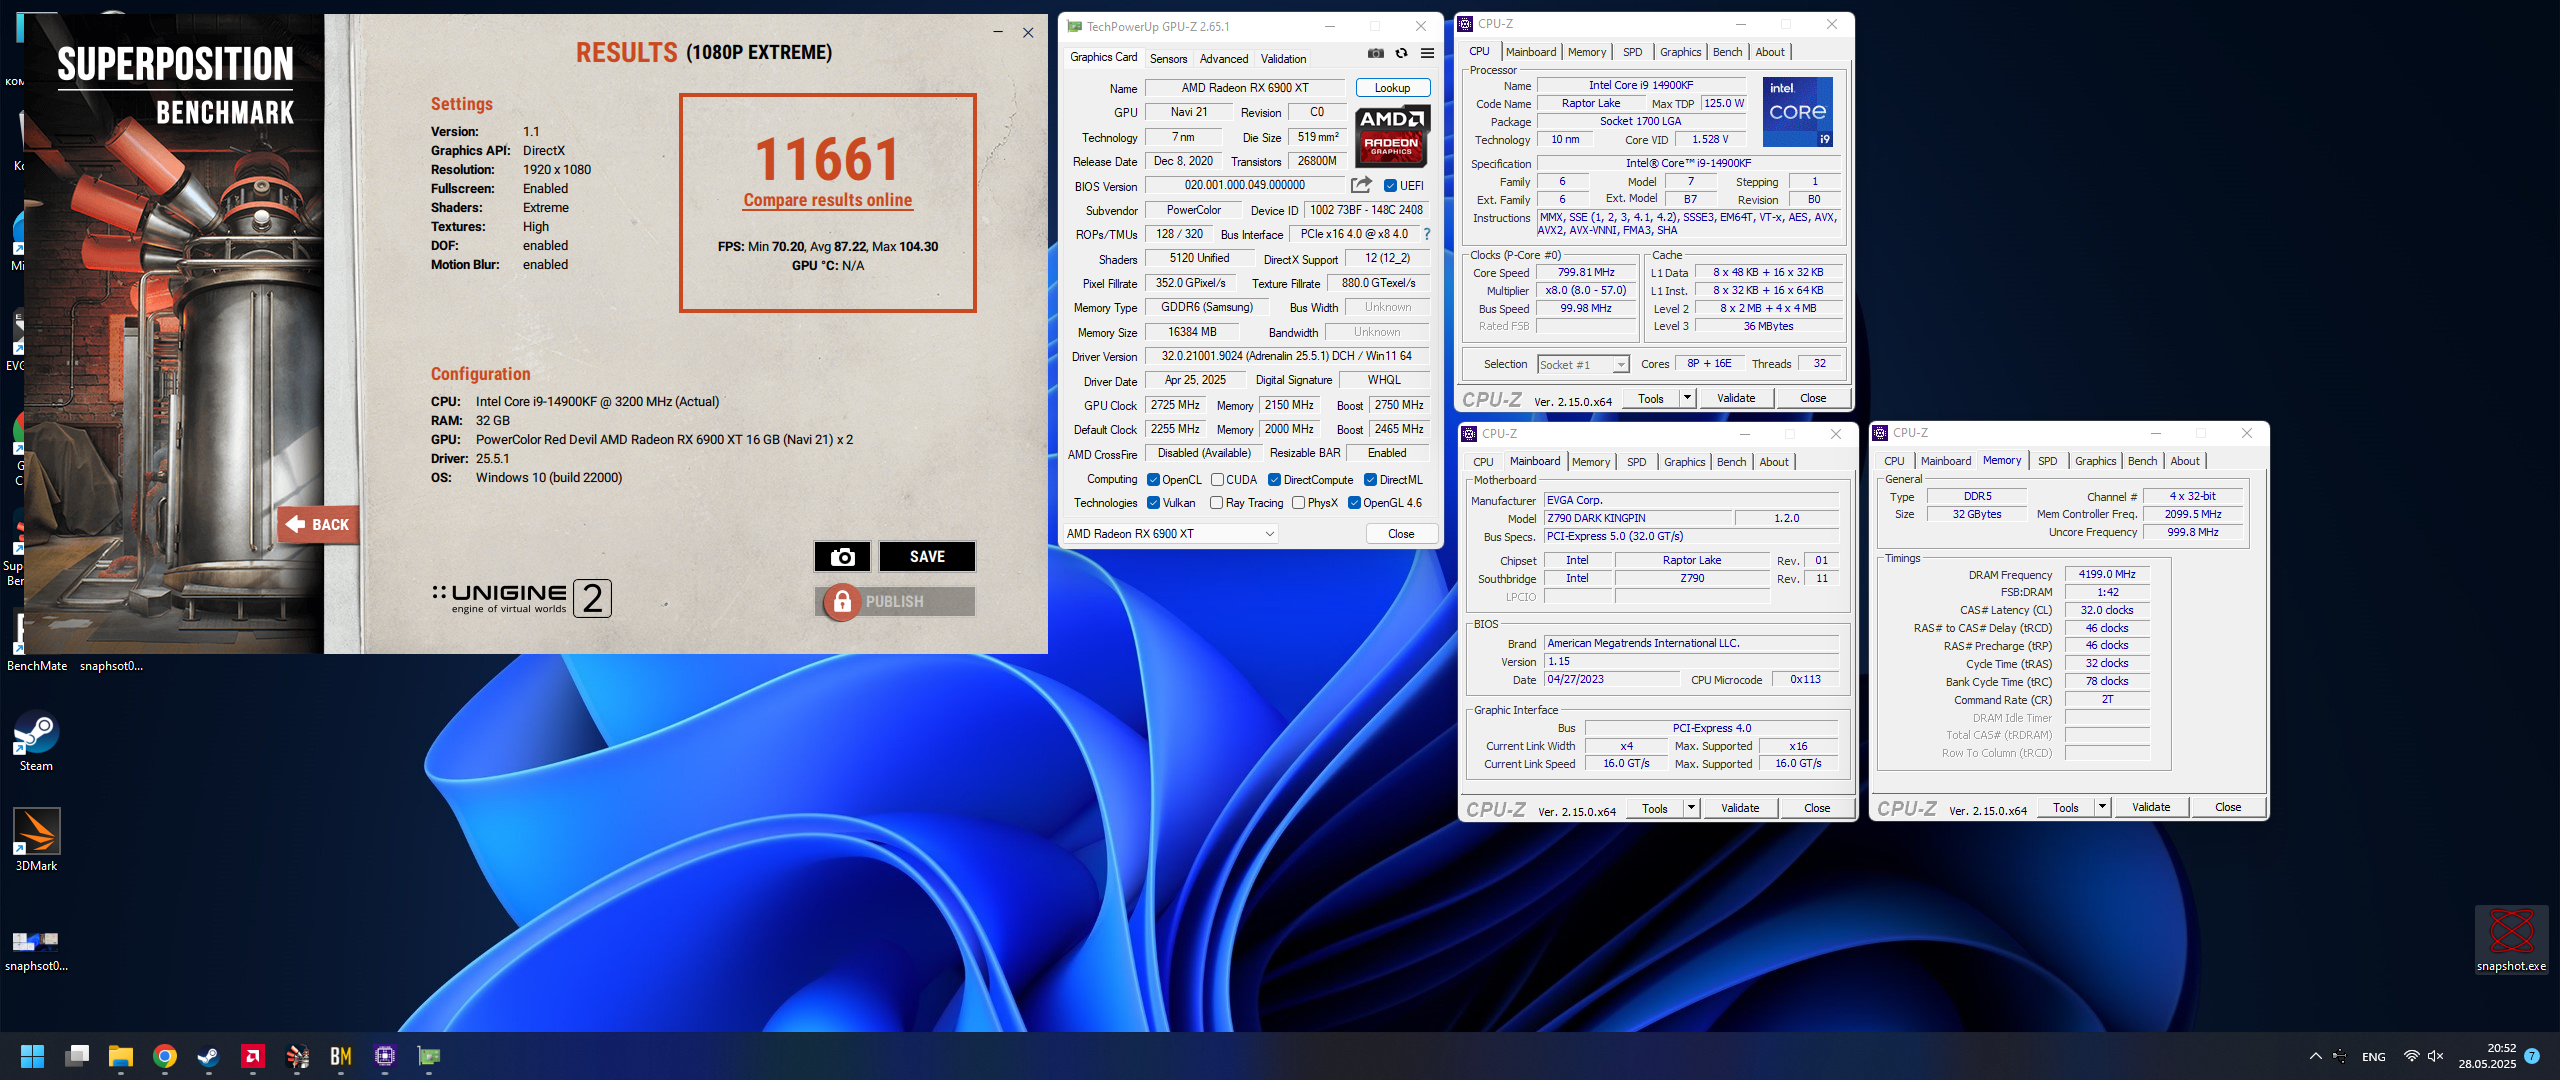Expand Tools dropdown arrow in Memory window
Screen dimensions: 2560x1080
pyautogui.click(x=2102, y=807)
